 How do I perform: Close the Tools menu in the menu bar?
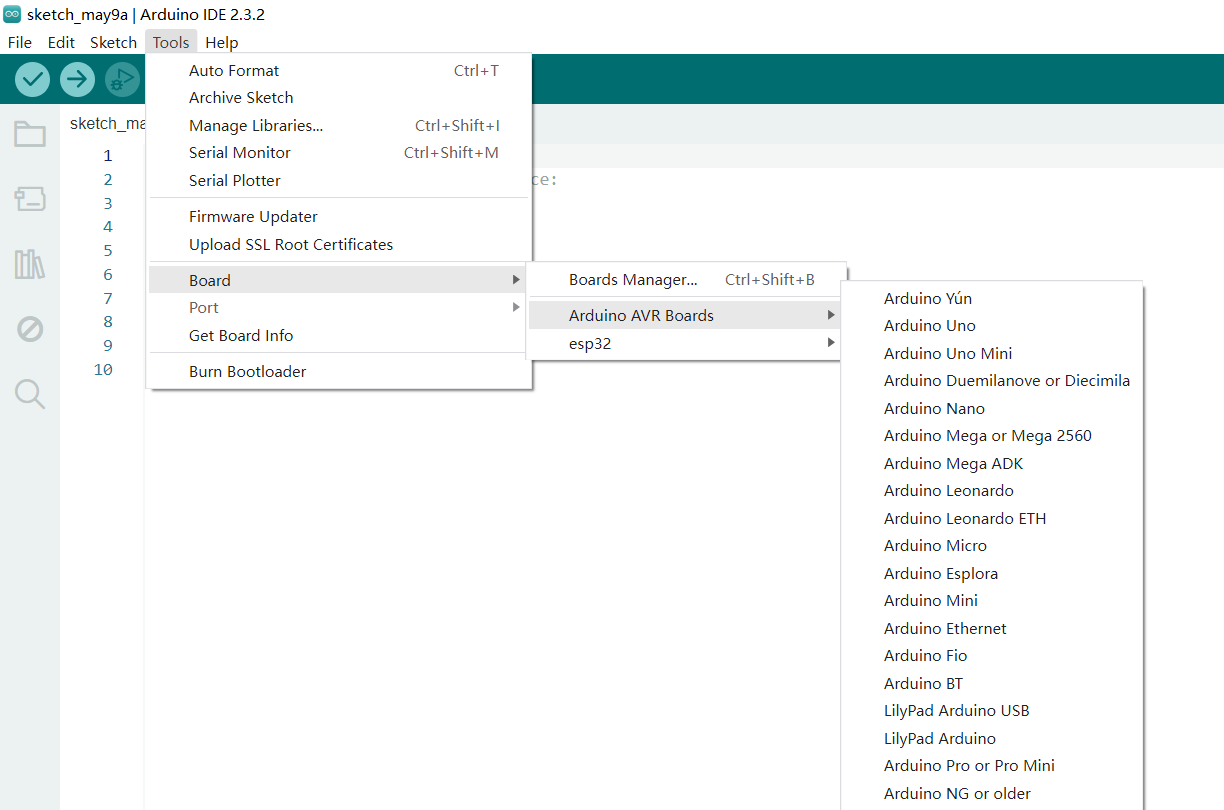[171, 42]
